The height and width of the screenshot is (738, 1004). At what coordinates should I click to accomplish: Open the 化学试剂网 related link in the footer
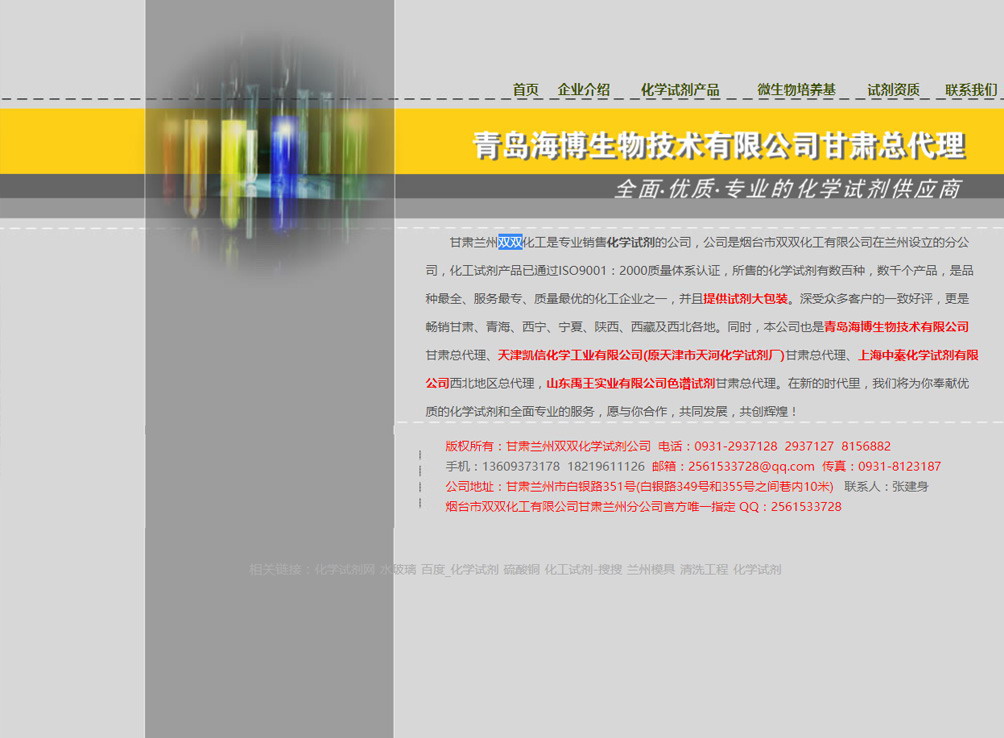click(x=344, y=569)
